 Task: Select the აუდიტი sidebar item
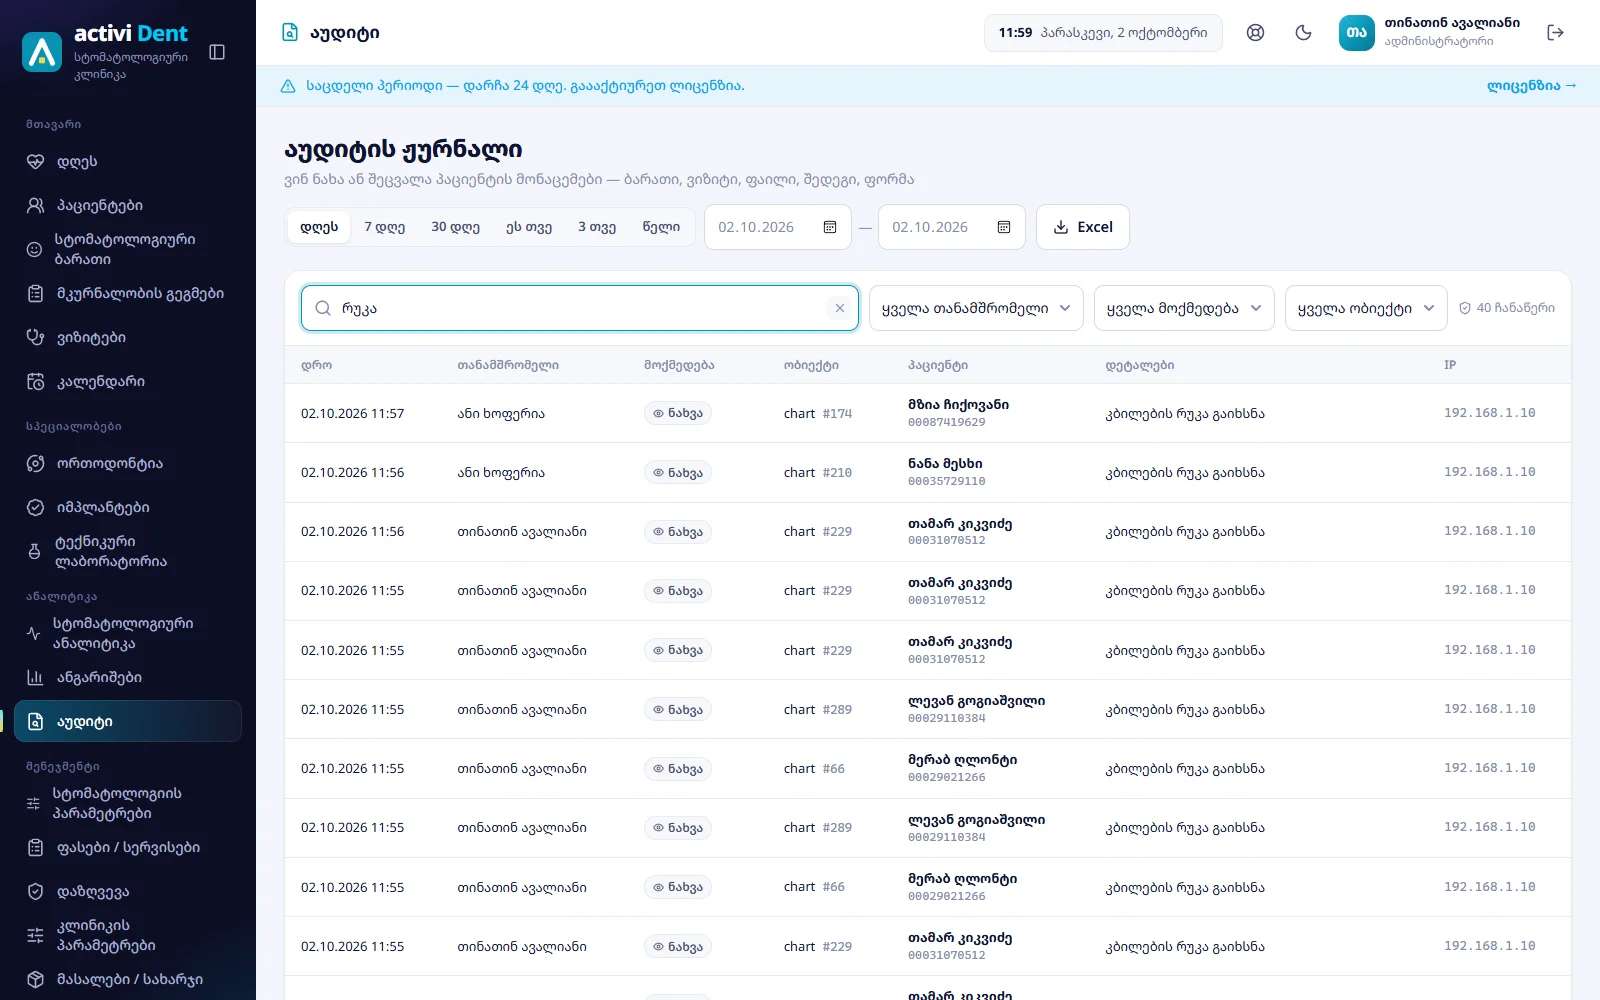128,721
